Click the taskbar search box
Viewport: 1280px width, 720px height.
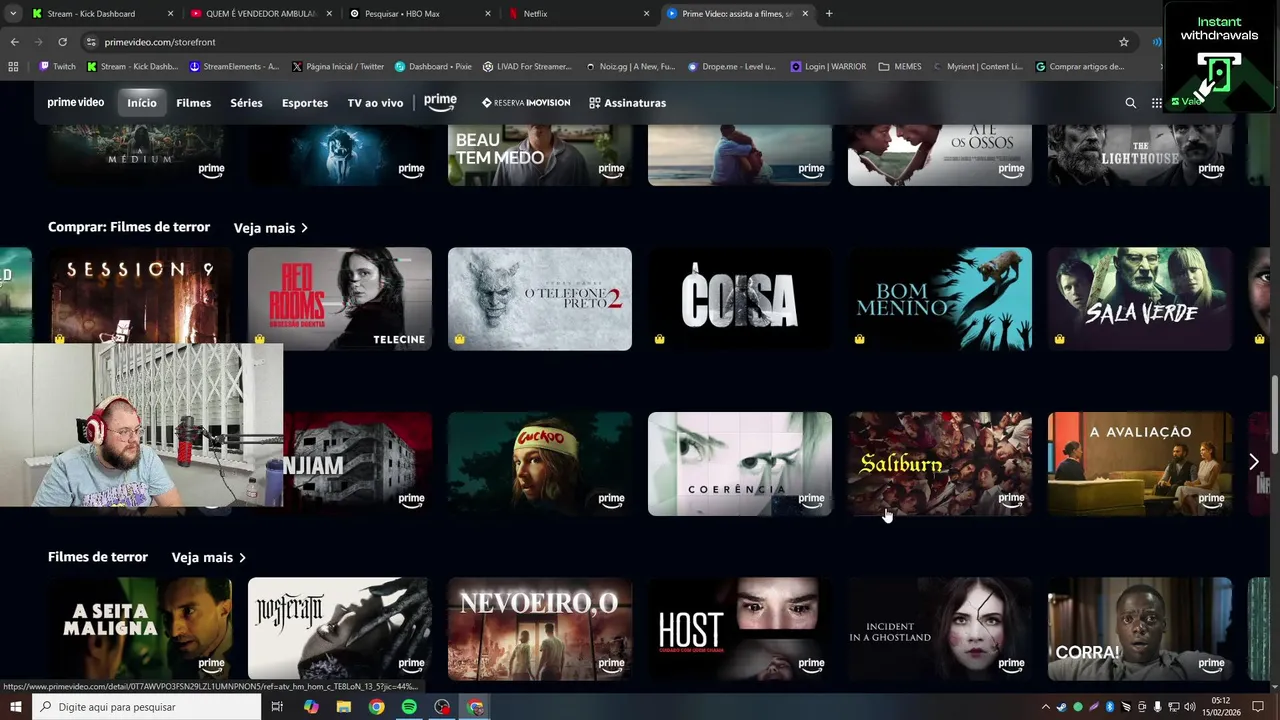(x=146, y=707)
